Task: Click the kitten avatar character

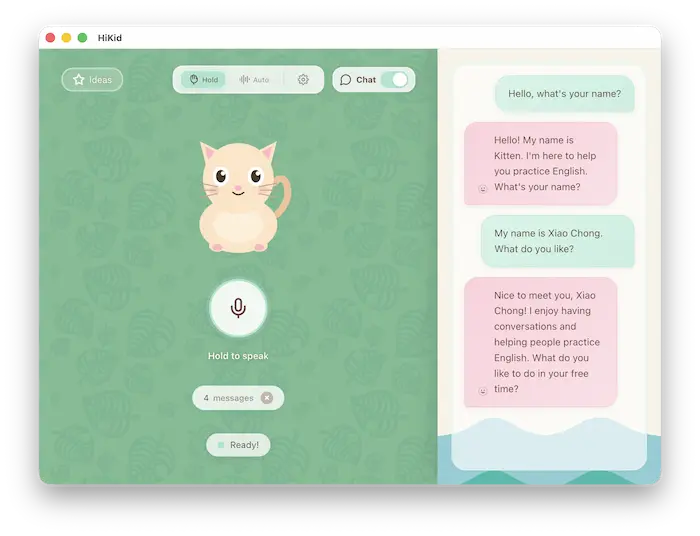Action: click(238, 196)
